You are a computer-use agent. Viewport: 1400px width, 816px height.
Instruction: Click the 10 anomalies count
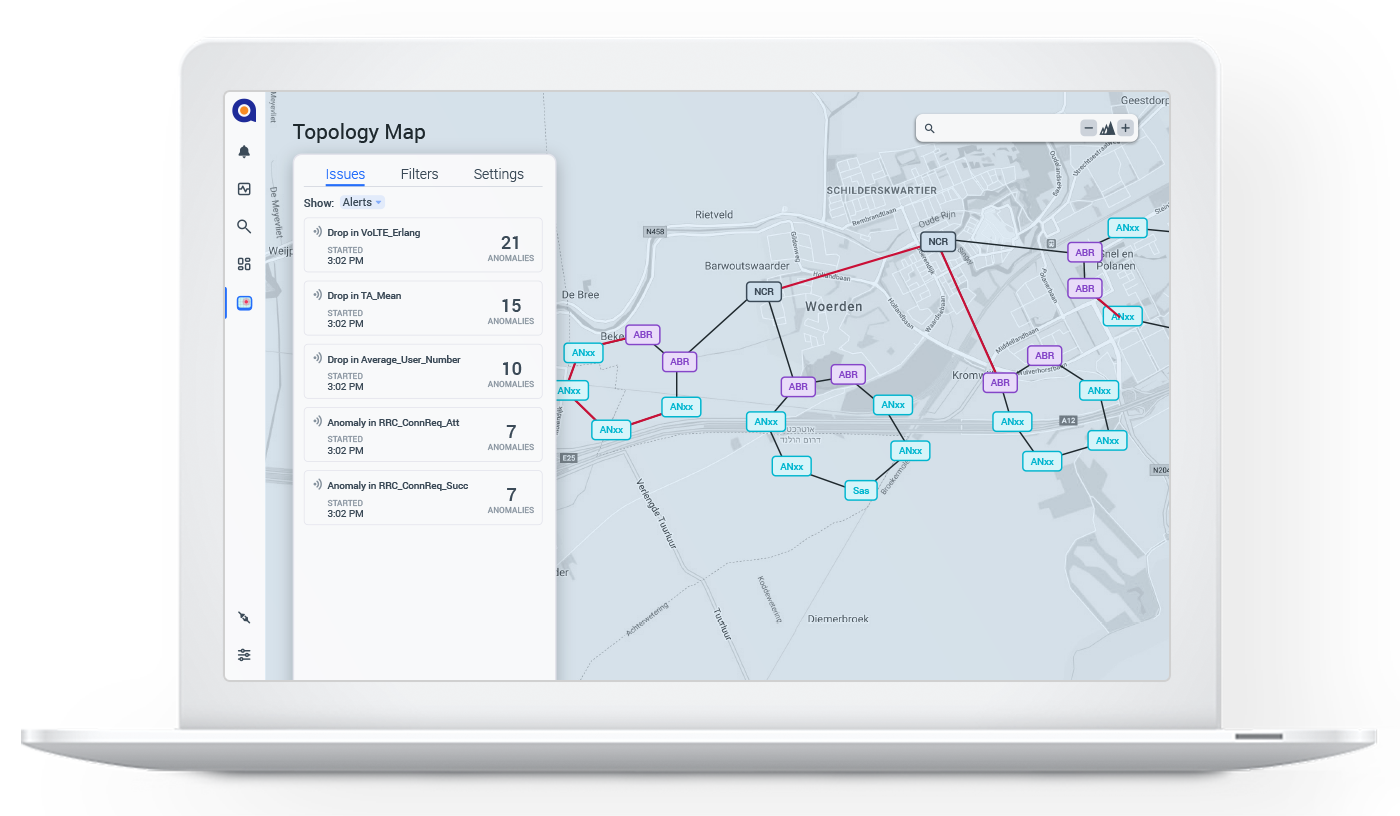tap(511, 368)
